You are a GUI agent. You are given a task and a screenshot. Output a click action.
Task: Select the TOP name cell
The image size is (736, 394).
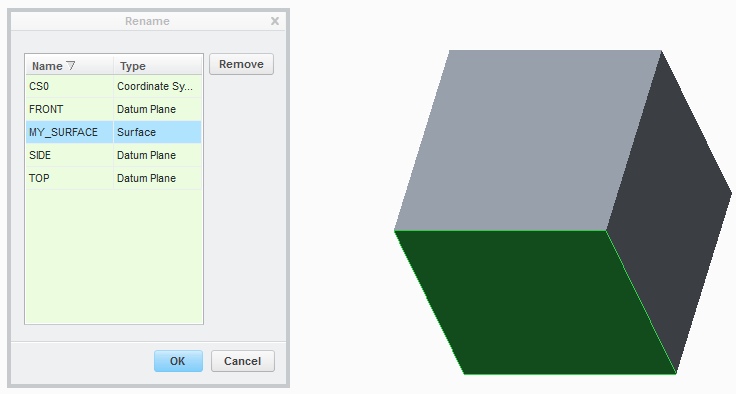pos(69,178)
